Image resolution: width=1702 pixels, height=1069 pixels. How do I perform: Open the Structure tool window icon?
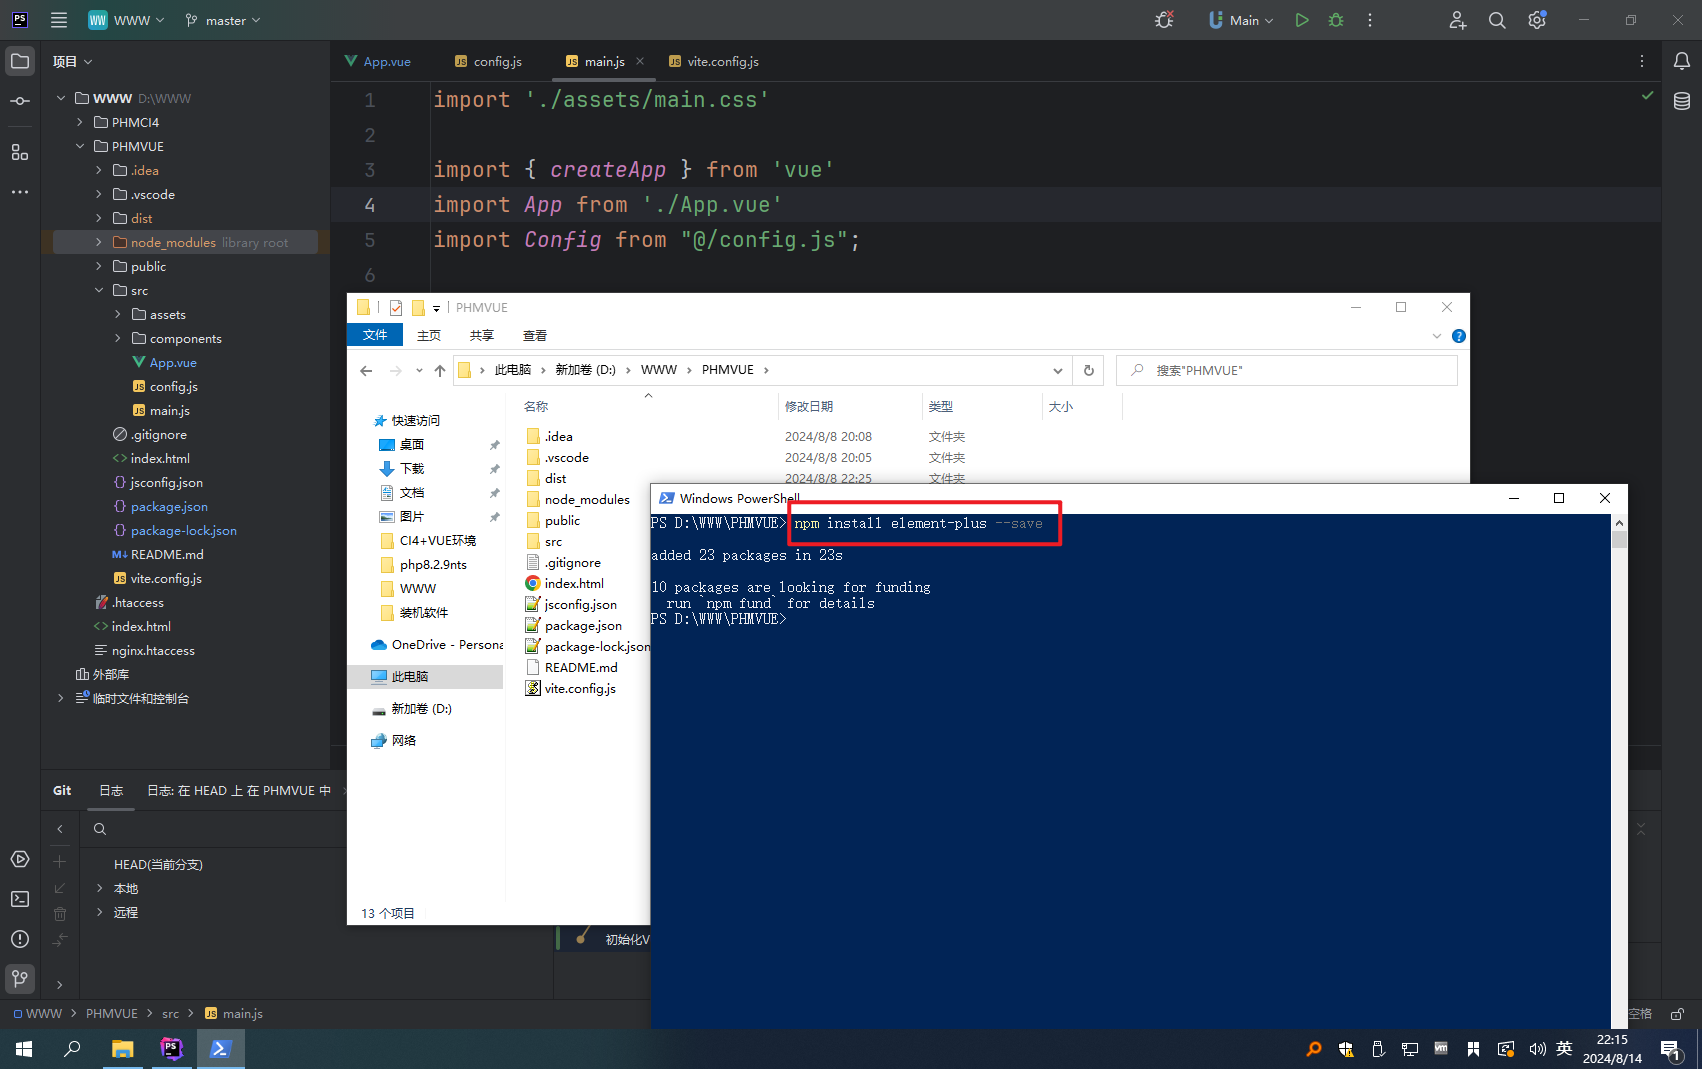(x=20, y=152)
